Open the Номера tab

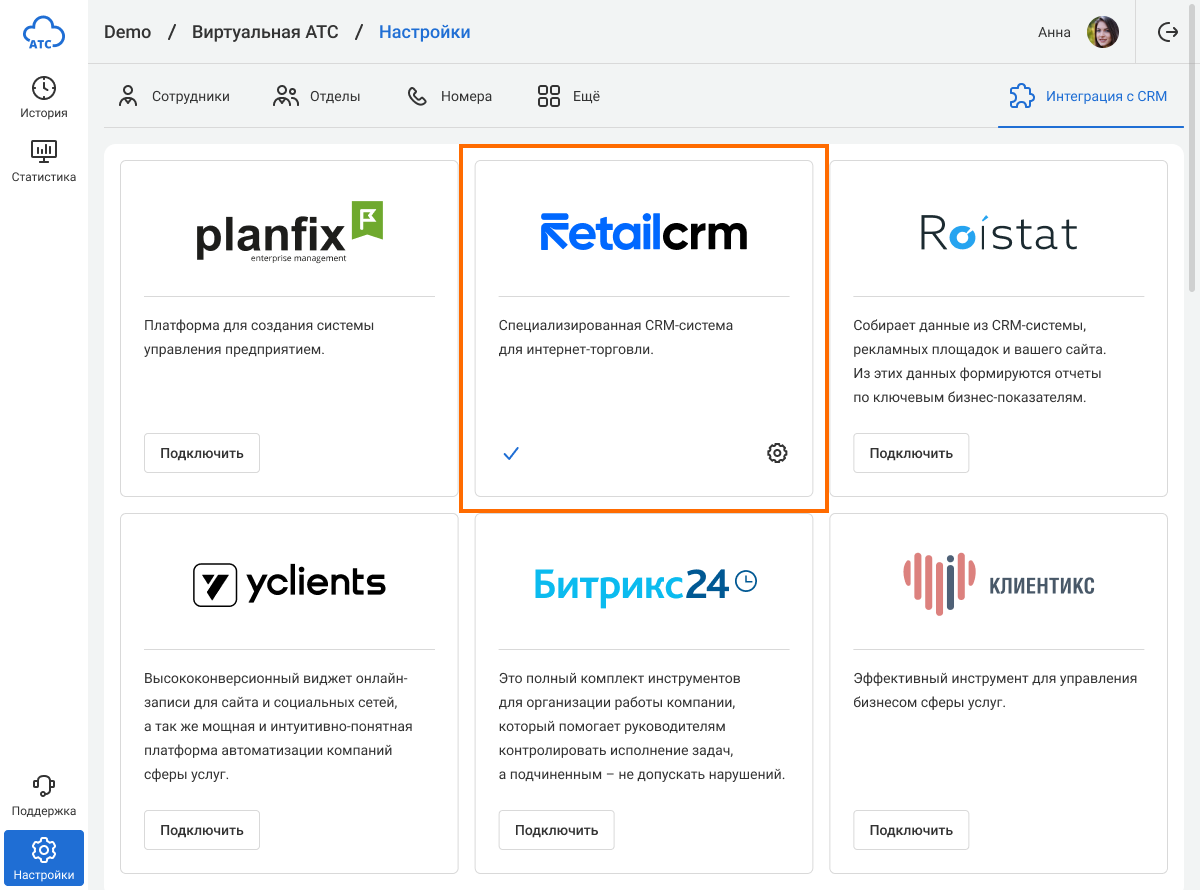[450, 97]
